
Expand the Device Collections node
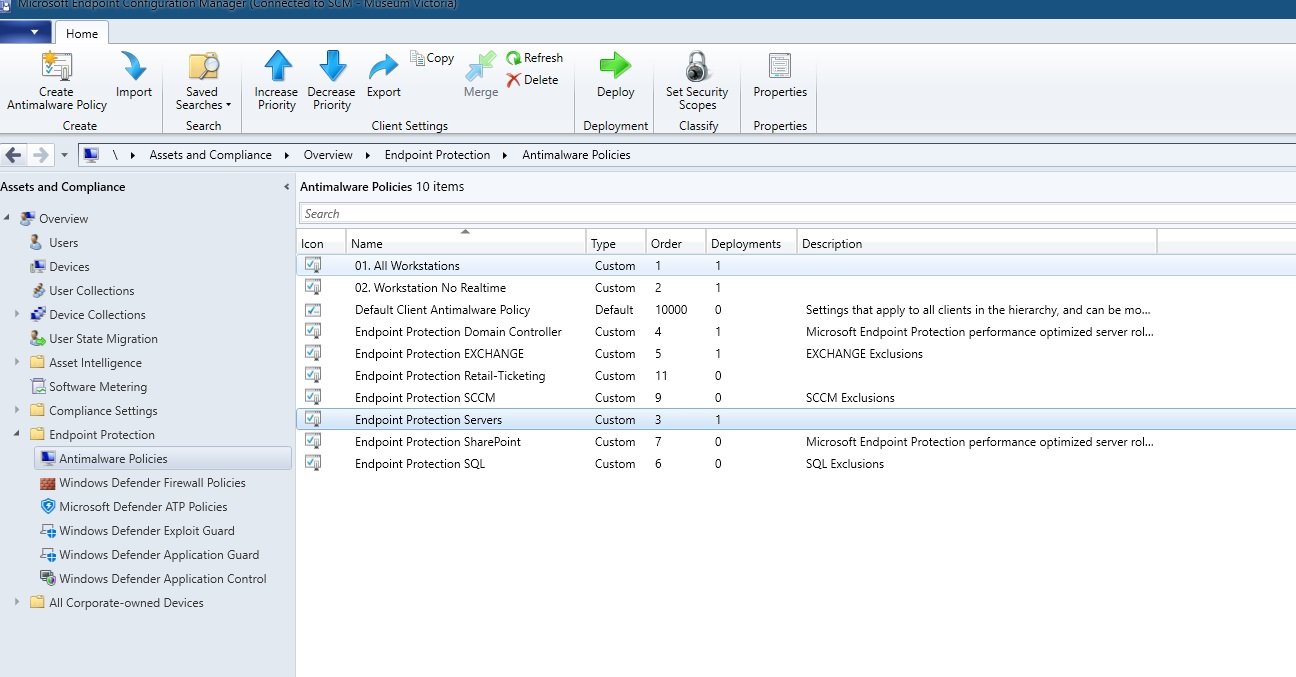click(x=17, y=315)
